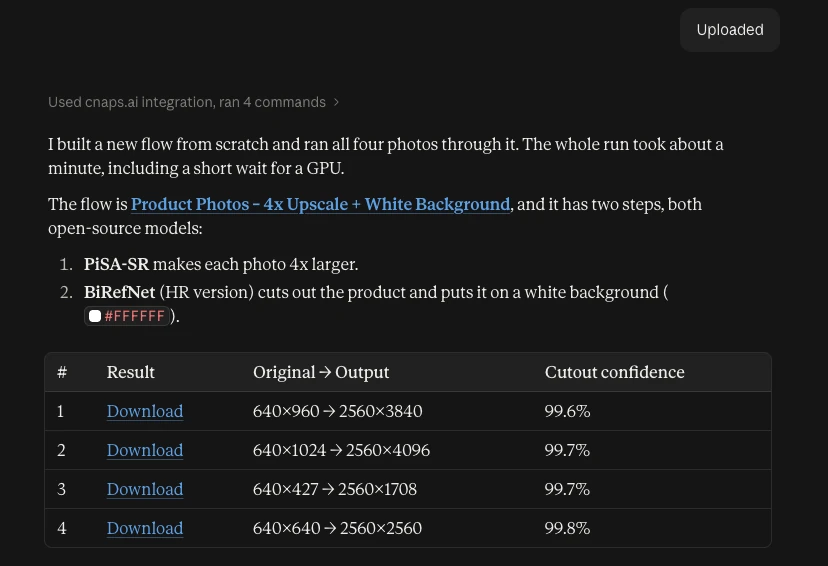The height and width of the screenshot is (566, 828).
Task: Download result for row 1
Action: tap(145, 411)
